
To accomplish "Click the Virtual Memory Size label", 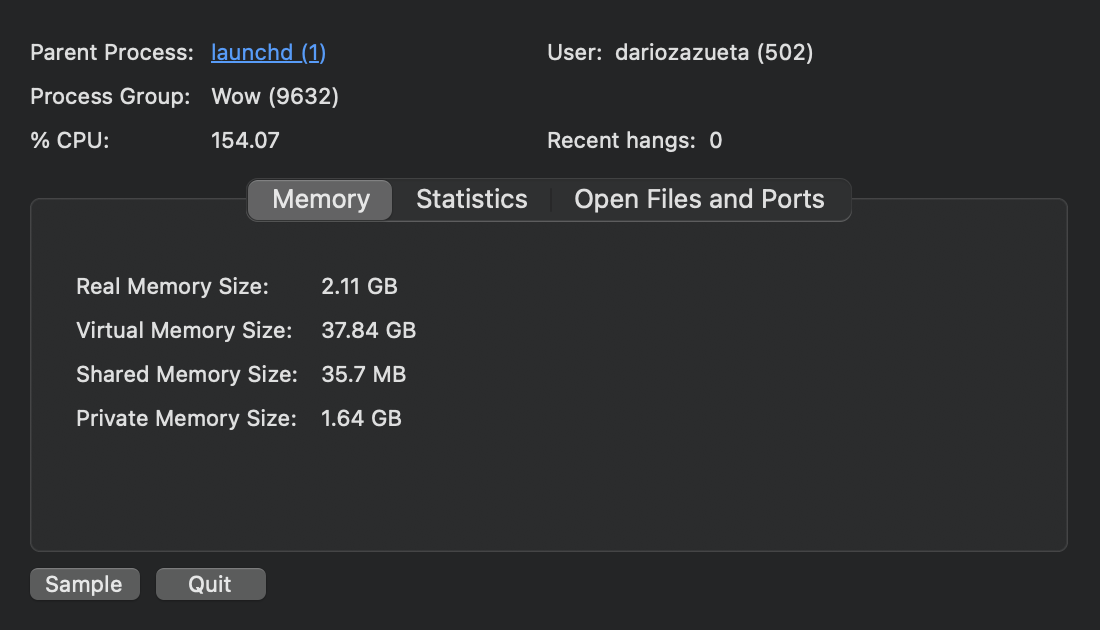I will [x=184, y=331].
